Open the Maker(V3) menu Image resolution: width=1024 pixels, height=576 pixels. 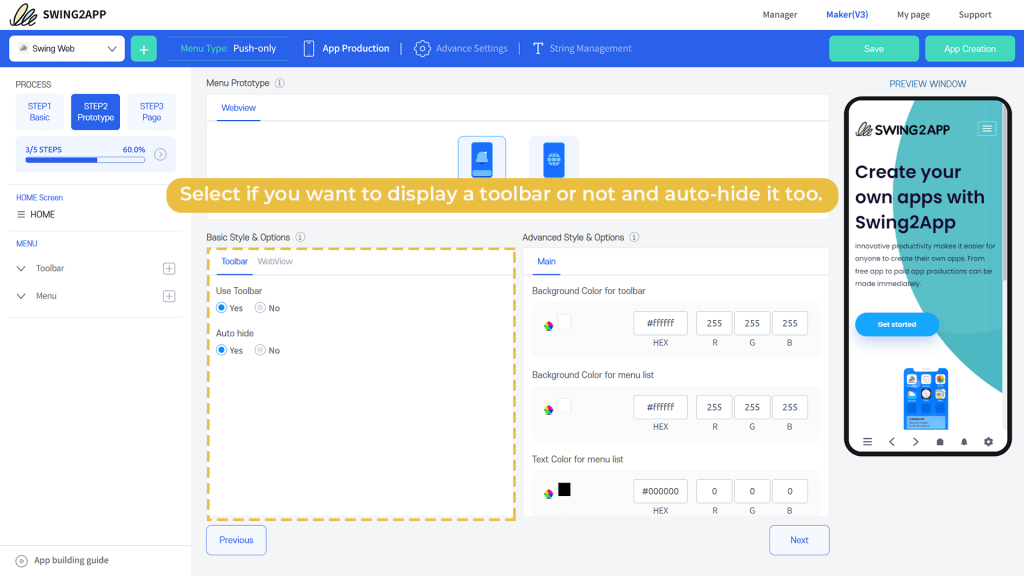847,14
